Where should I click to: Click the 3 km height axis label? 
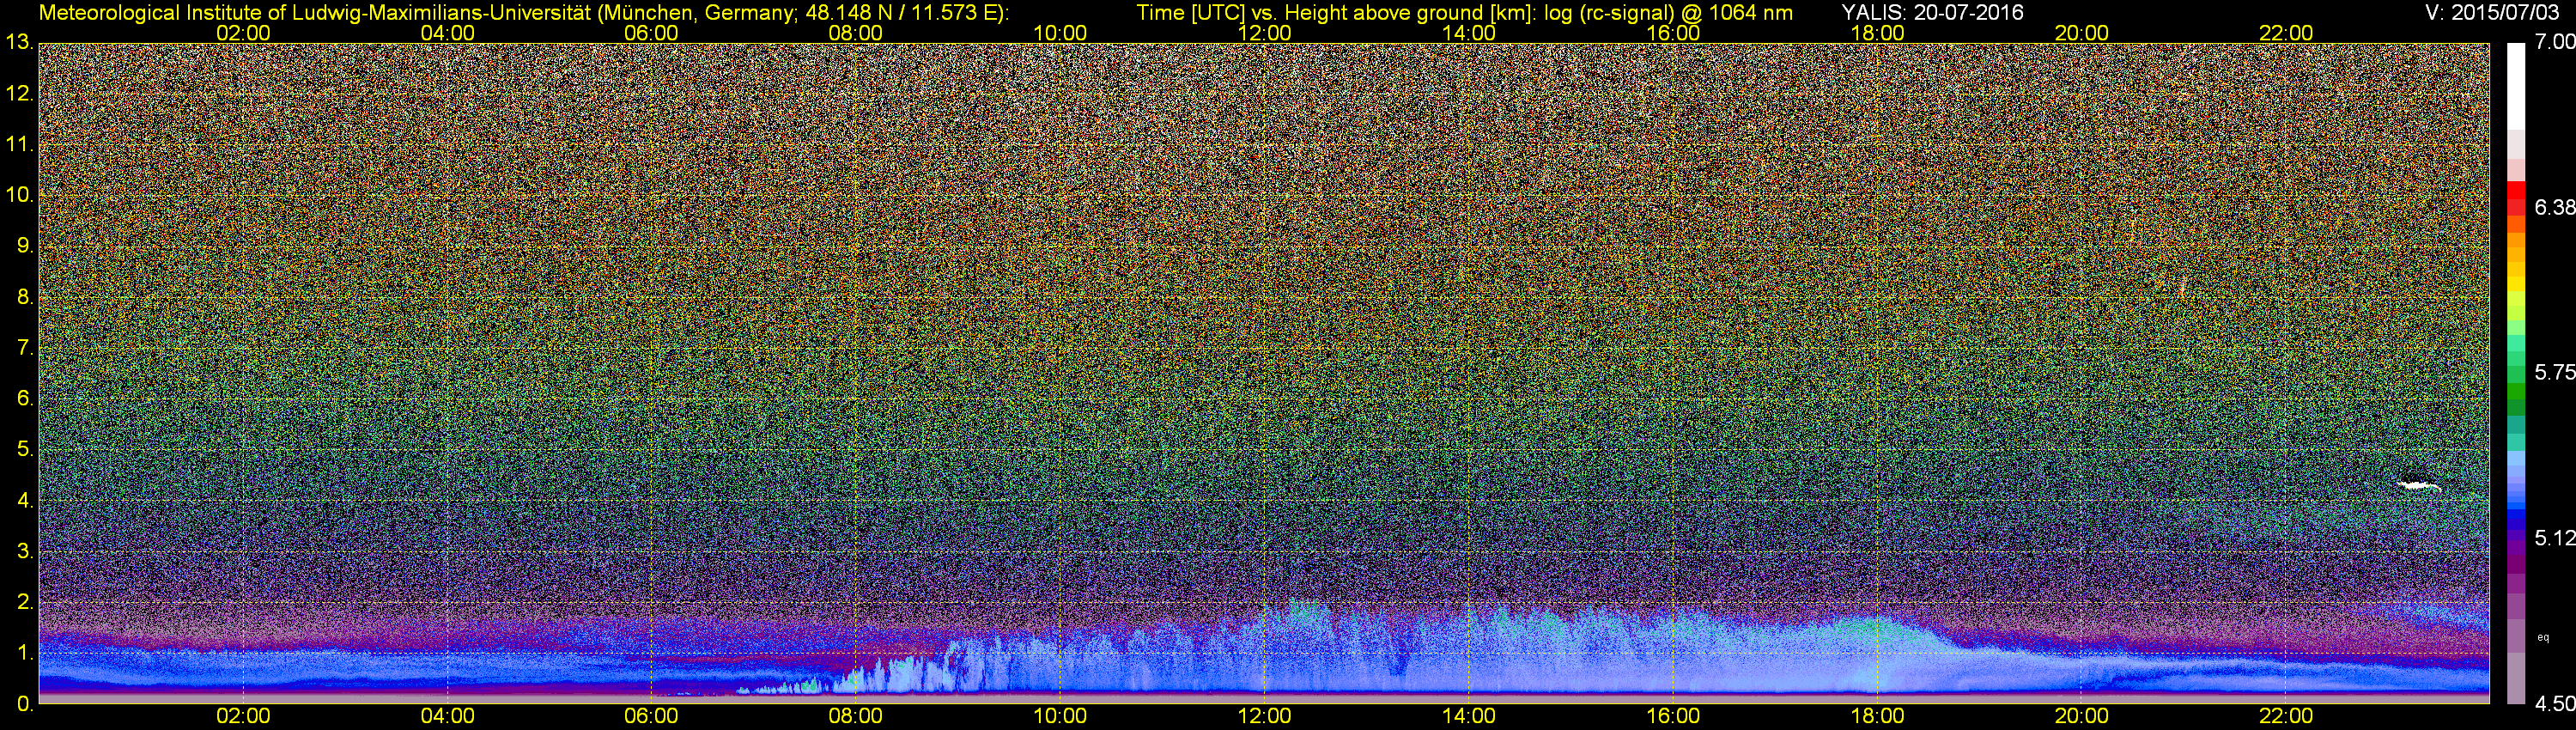click(25, 552)
